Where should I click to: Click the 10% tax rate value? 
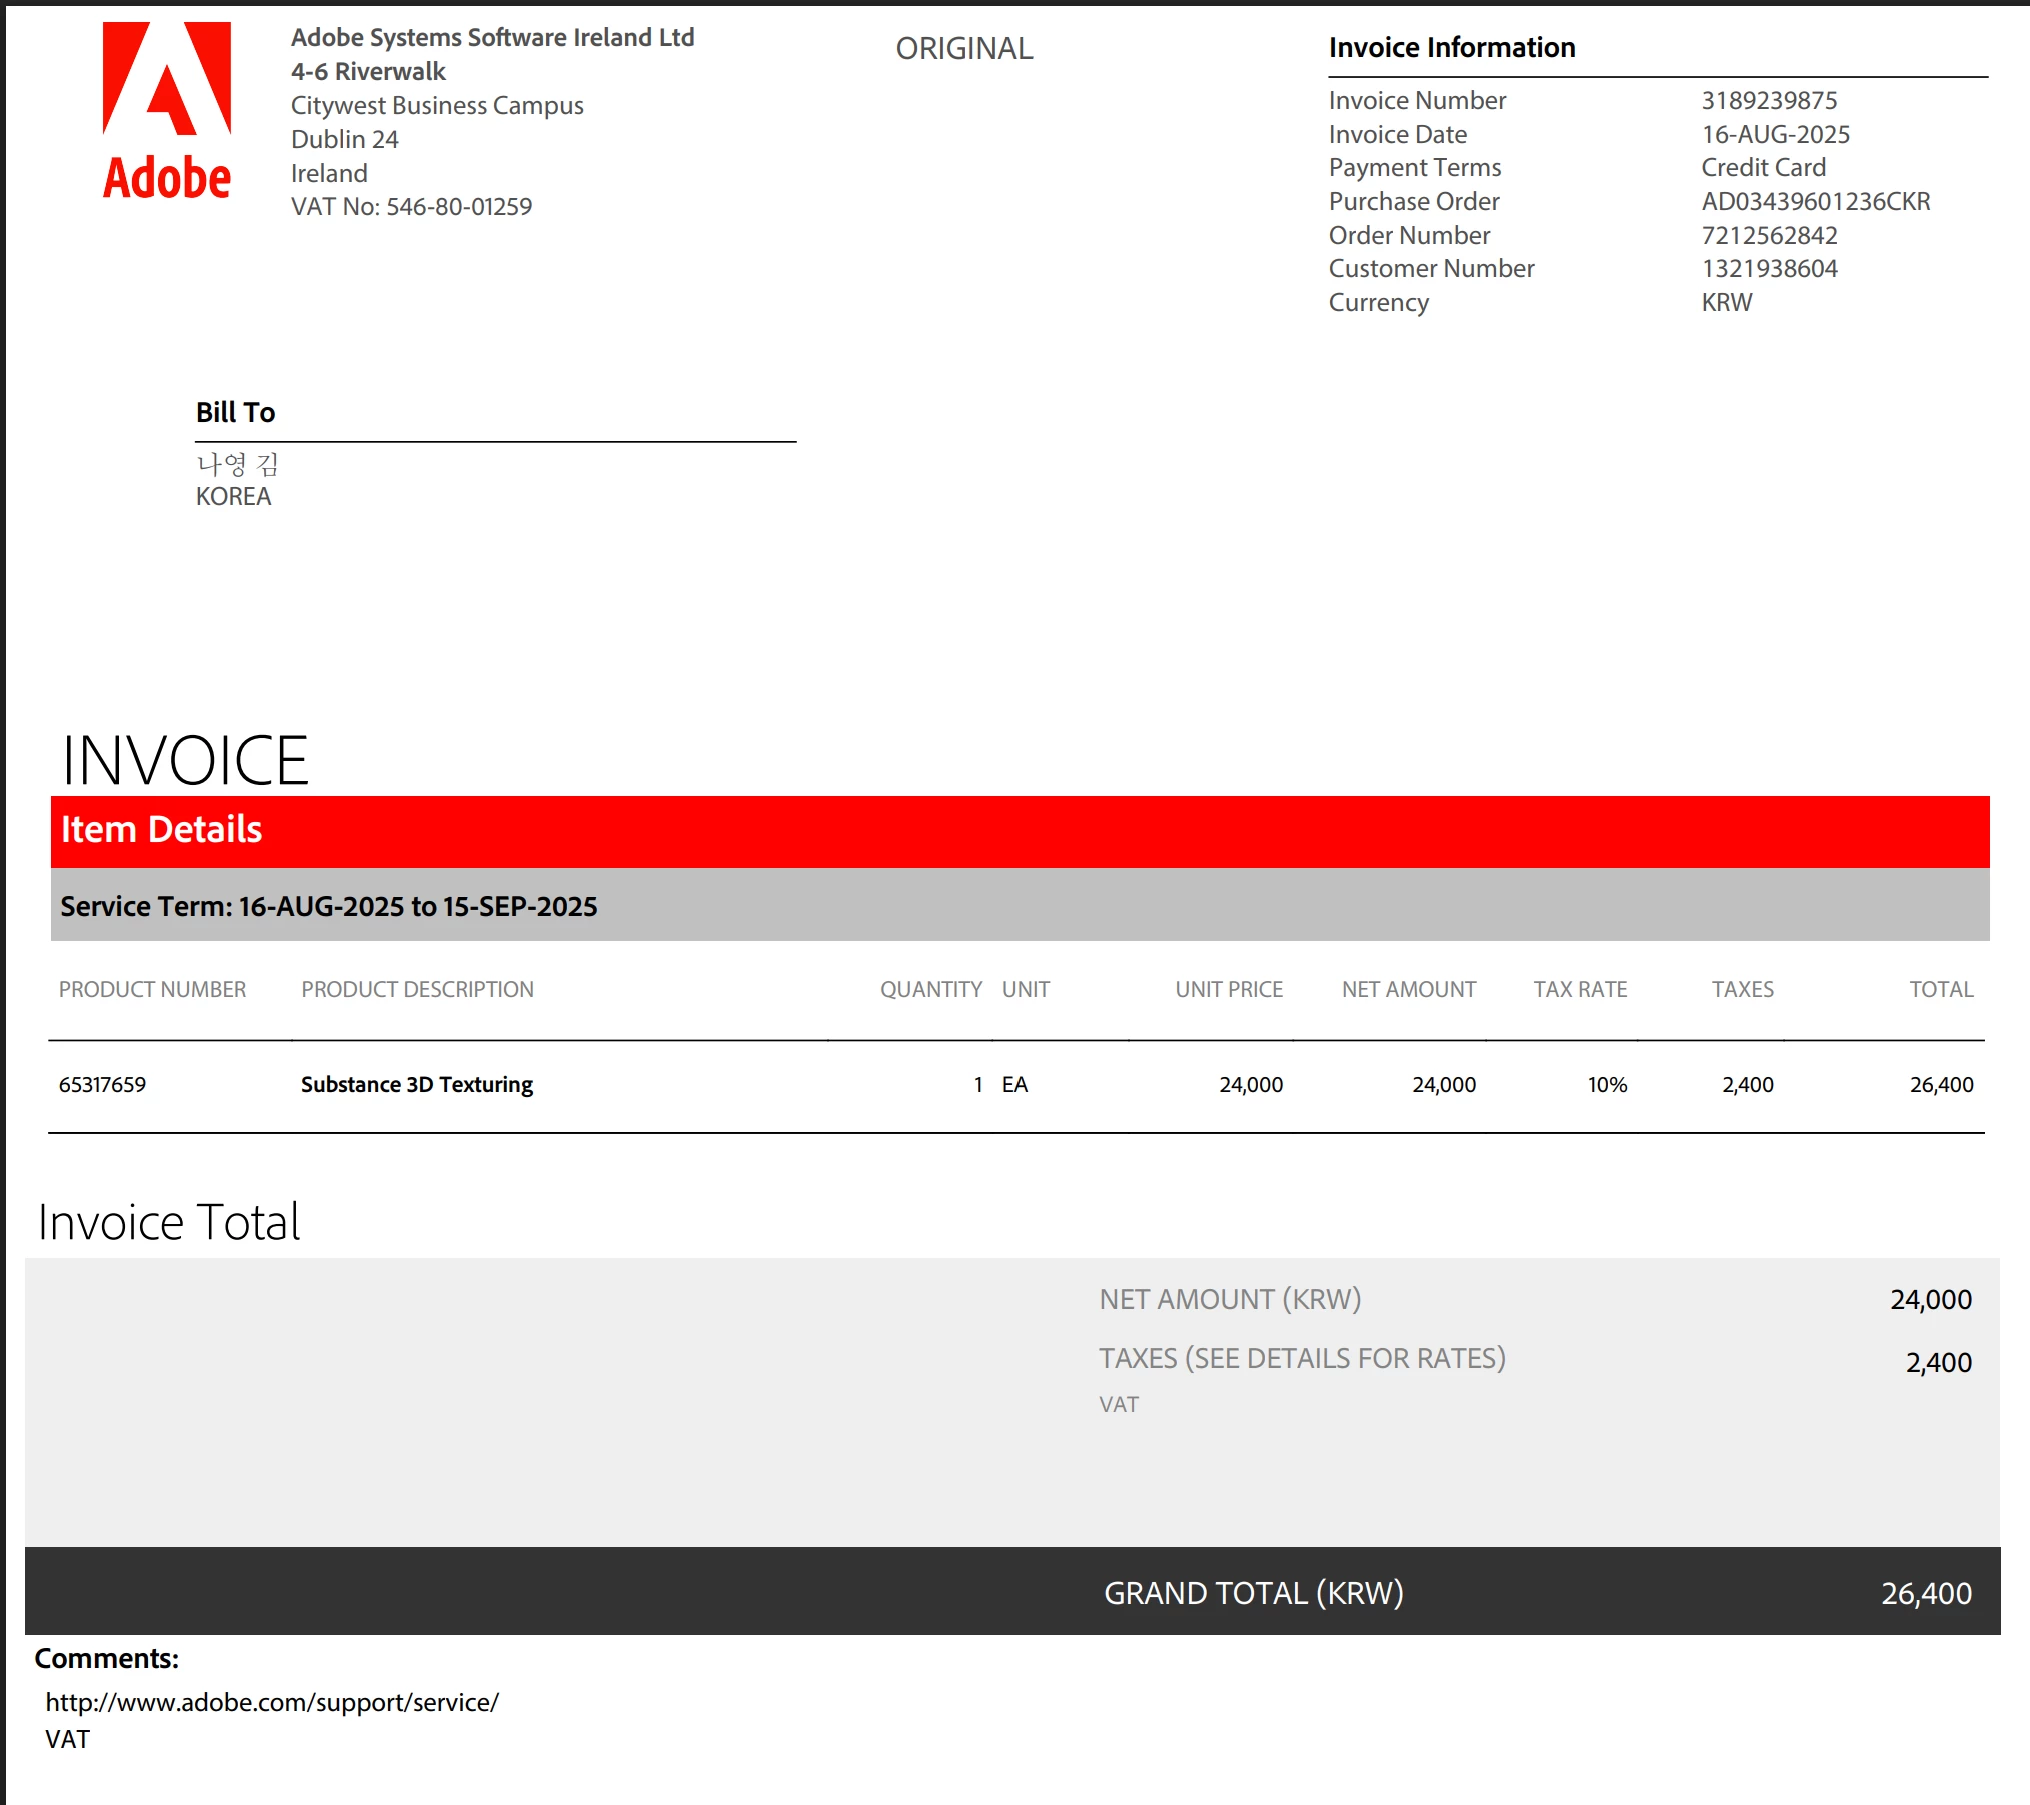(1607, 1084)
